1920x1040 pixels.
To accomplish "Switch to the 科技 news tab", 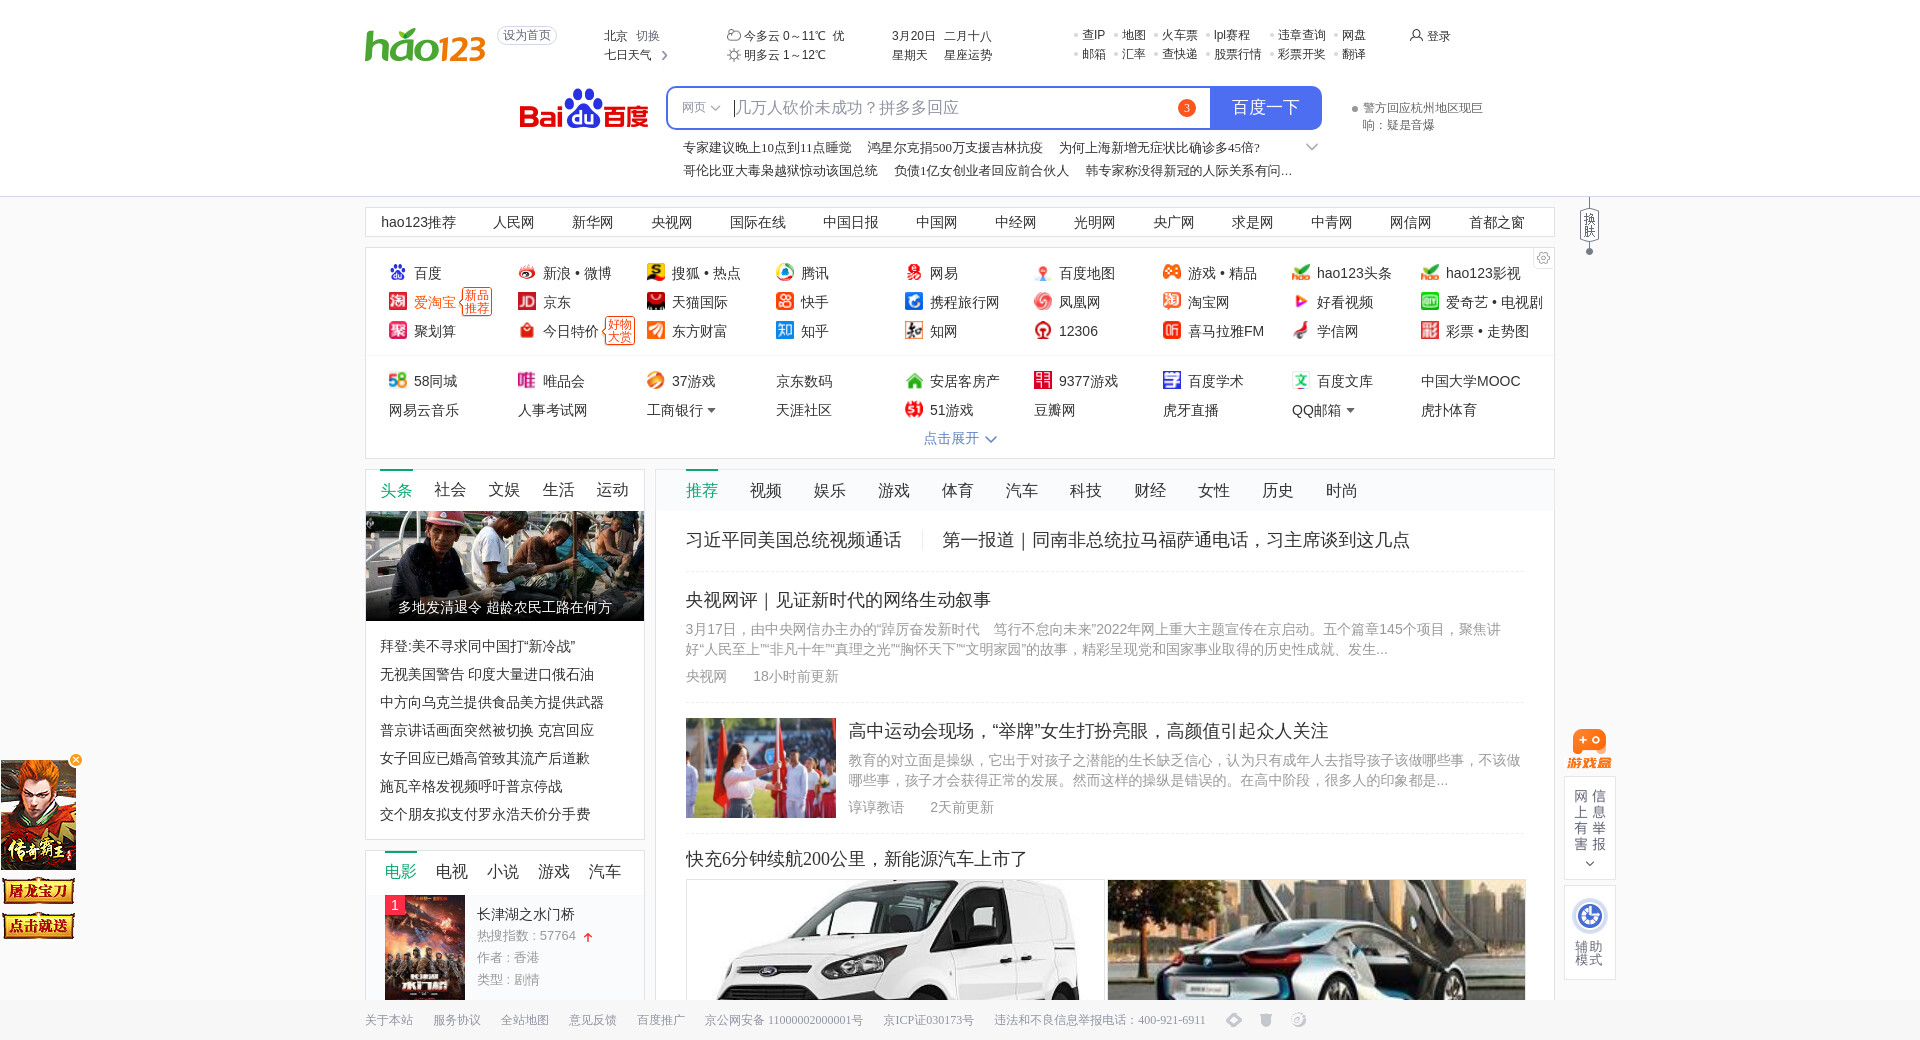I will (x=1085, y=491).
